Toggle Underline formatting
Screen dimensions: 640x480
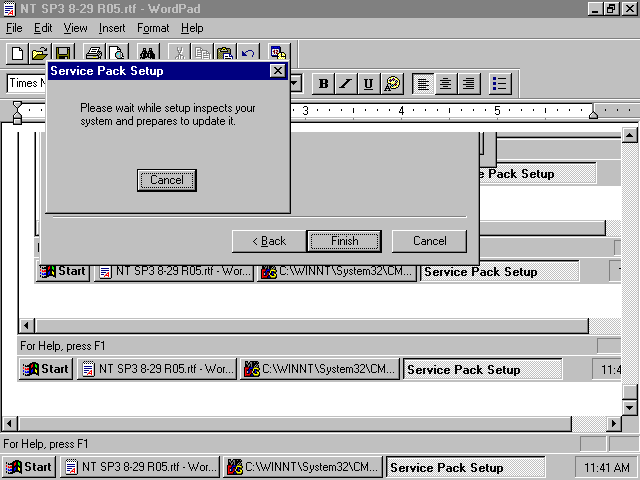(x=368, y=84)
